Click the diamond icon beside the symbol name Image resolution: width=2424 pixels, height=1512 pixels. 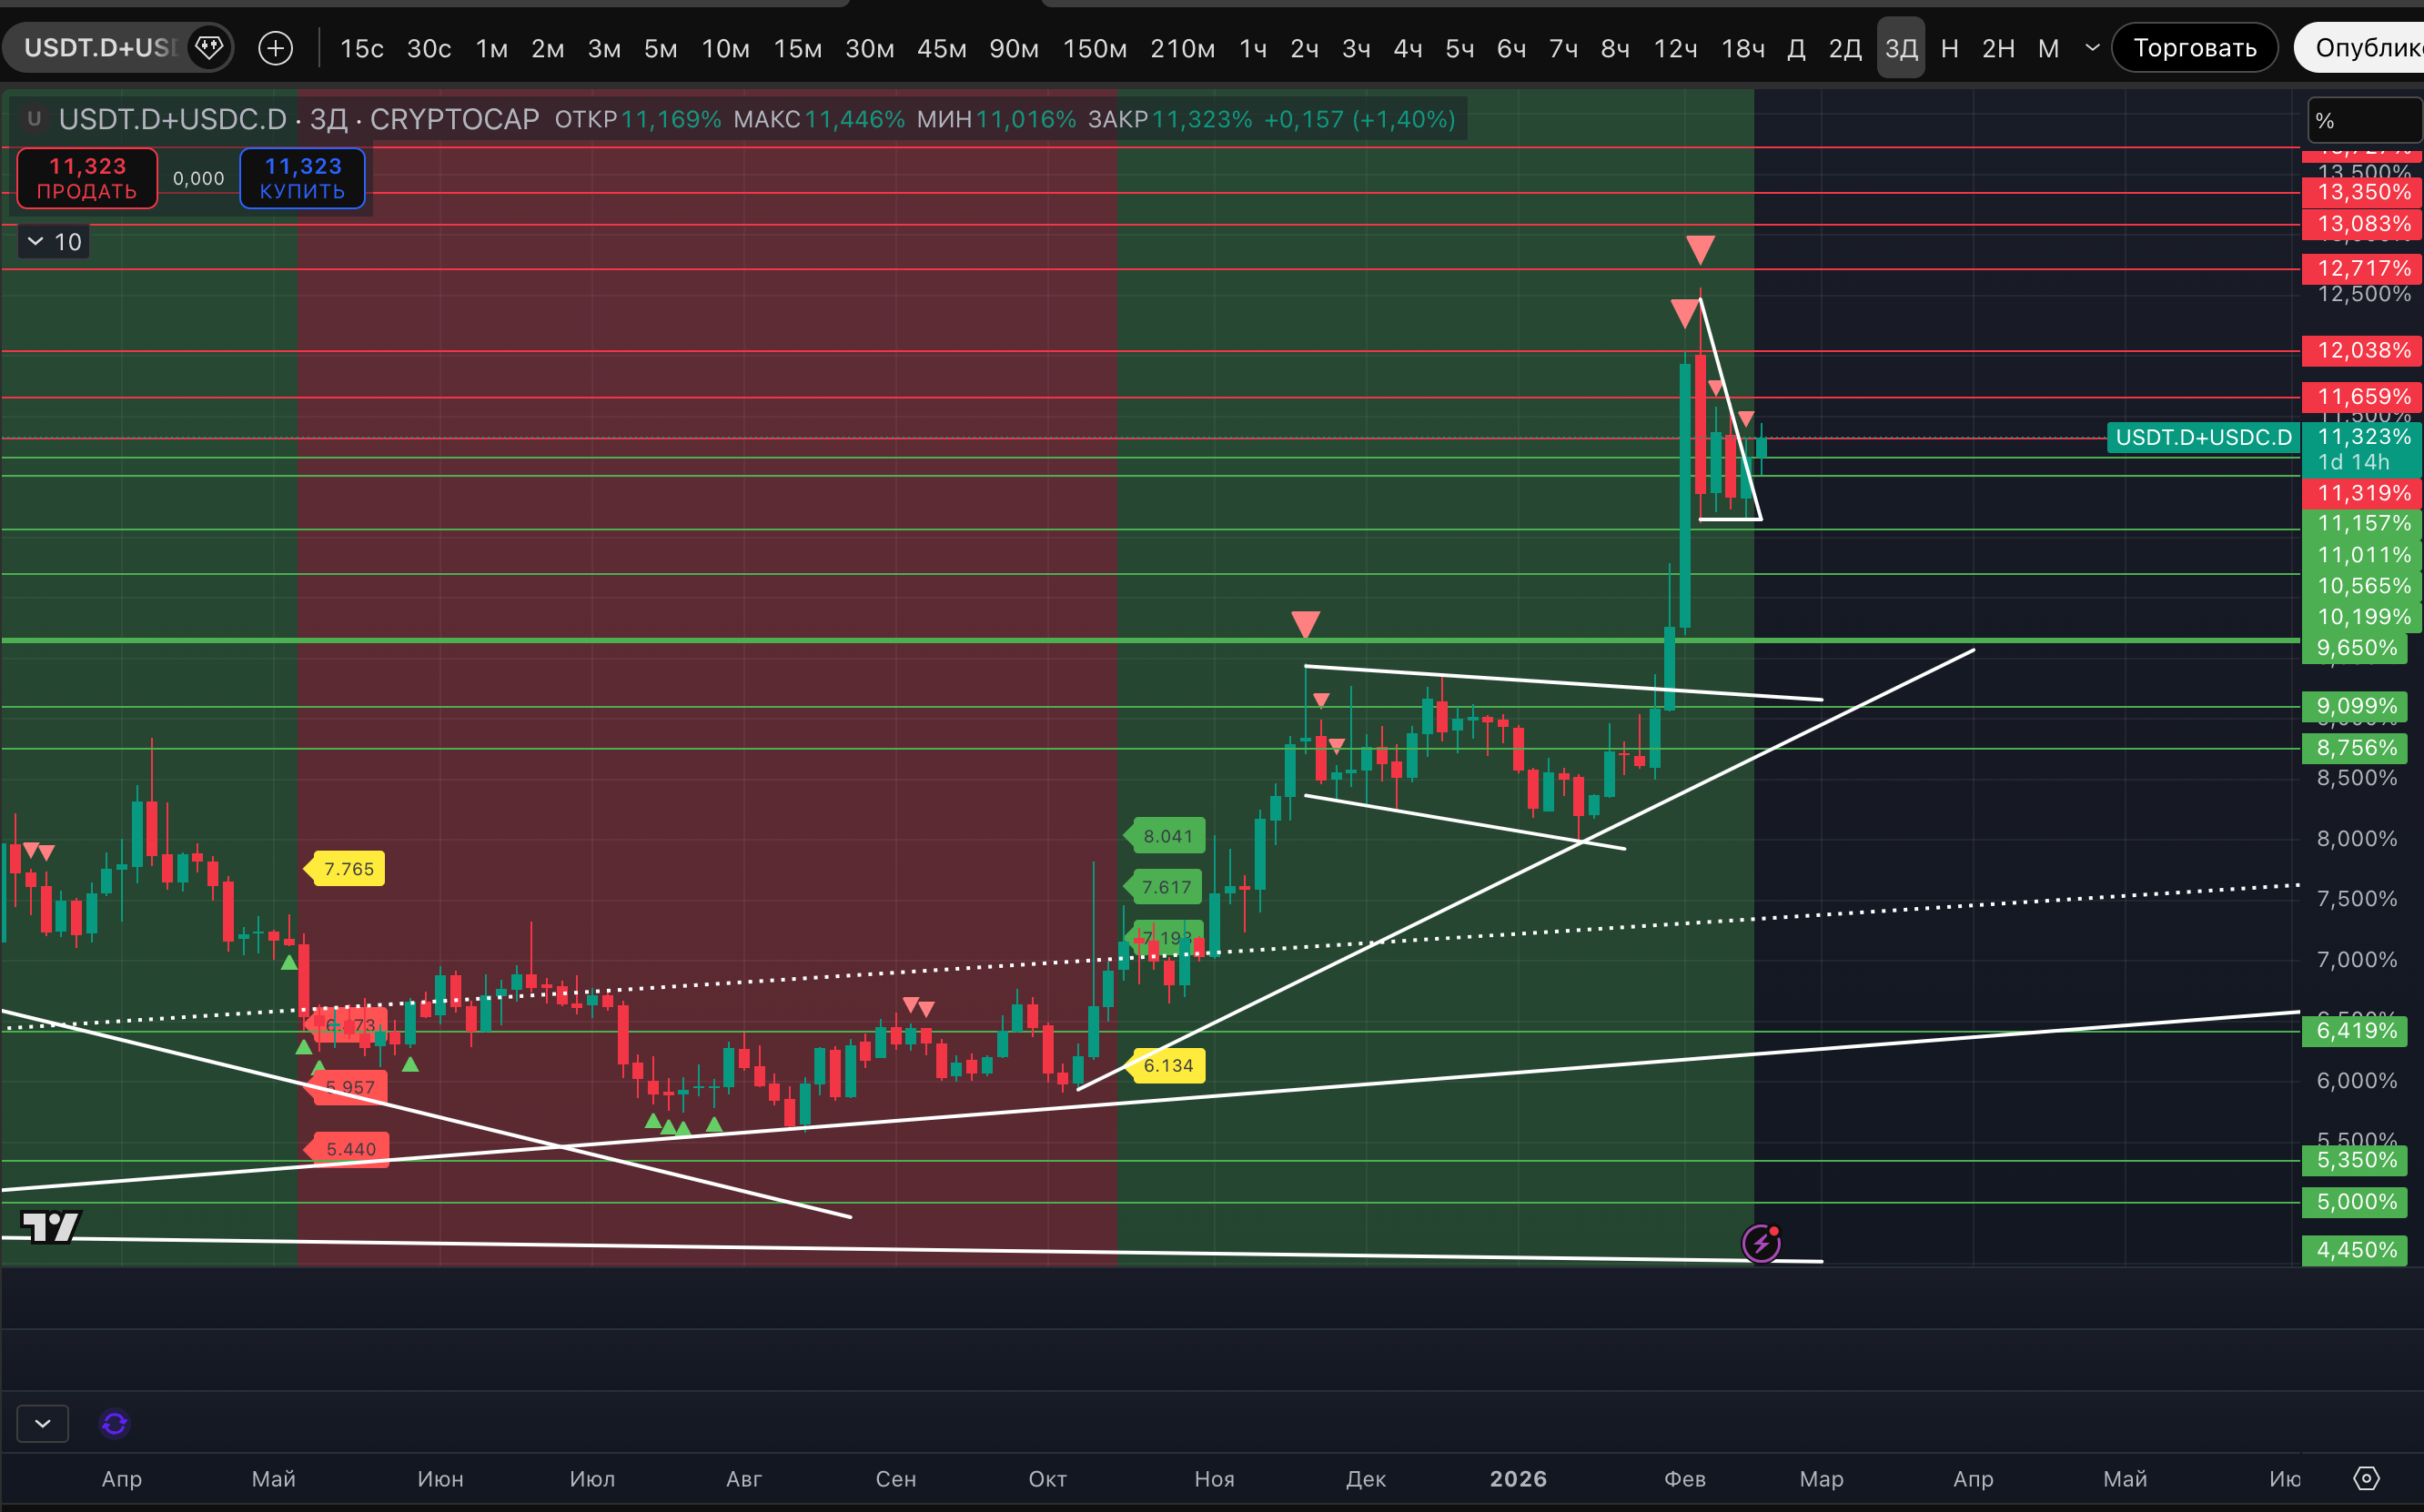[x=208, y=47]
